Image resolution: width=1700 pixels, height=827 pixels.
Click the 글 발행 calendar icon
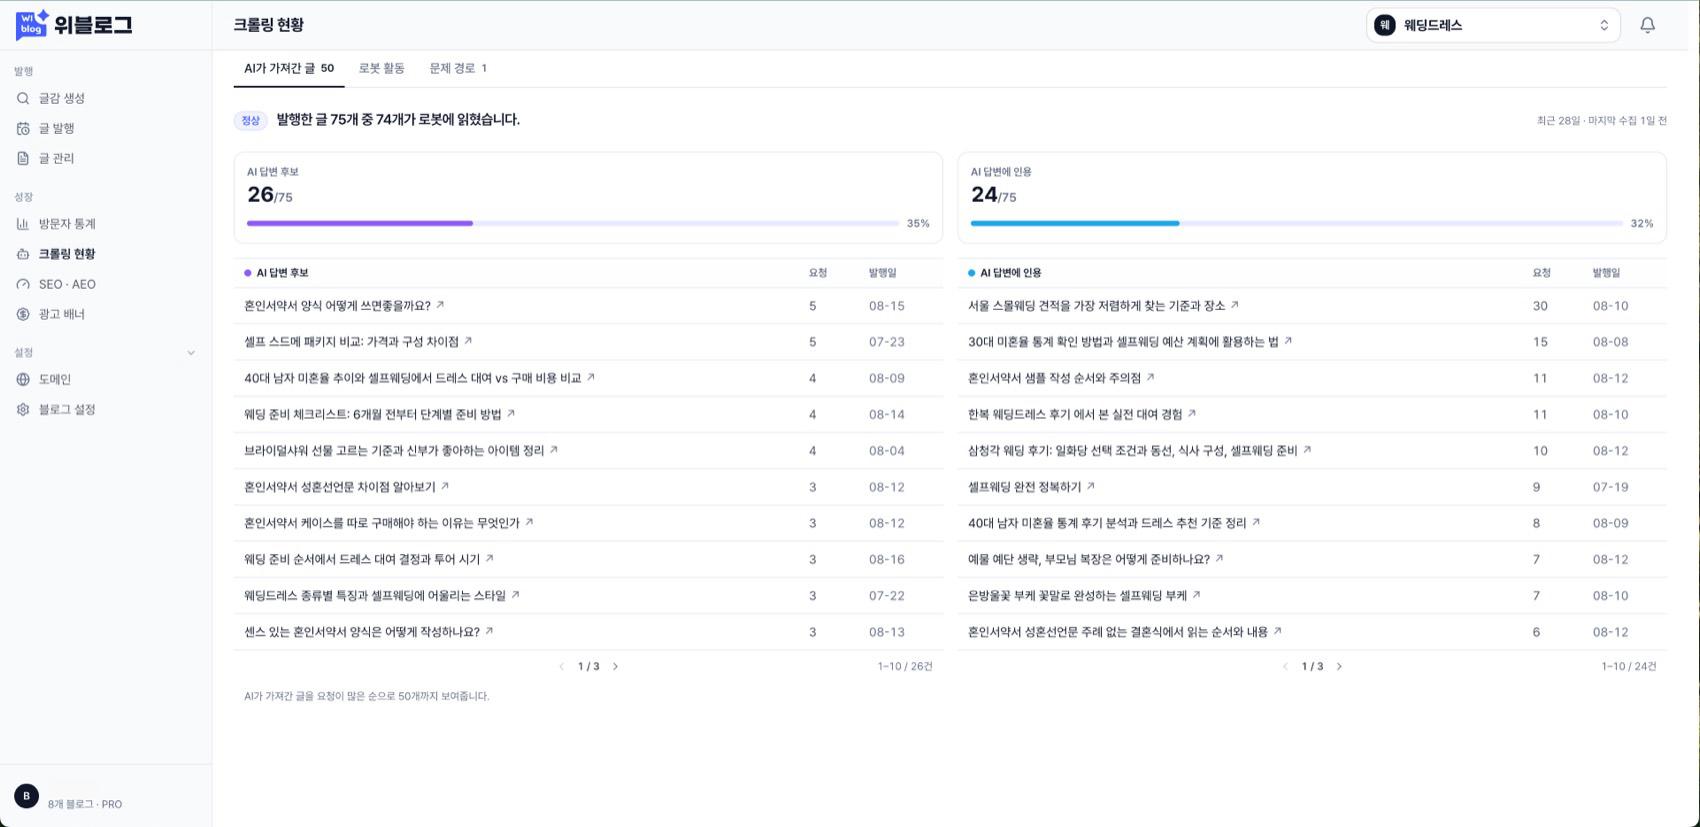[23, 128]
